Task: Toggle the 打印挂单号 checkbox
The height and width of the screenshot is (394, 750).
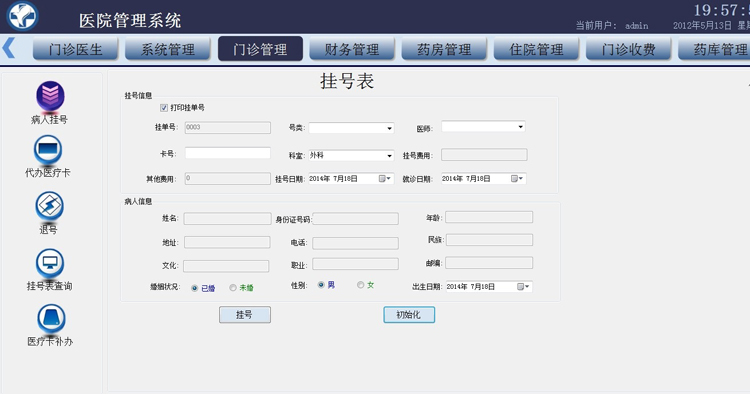Action: tap(164, 108)
